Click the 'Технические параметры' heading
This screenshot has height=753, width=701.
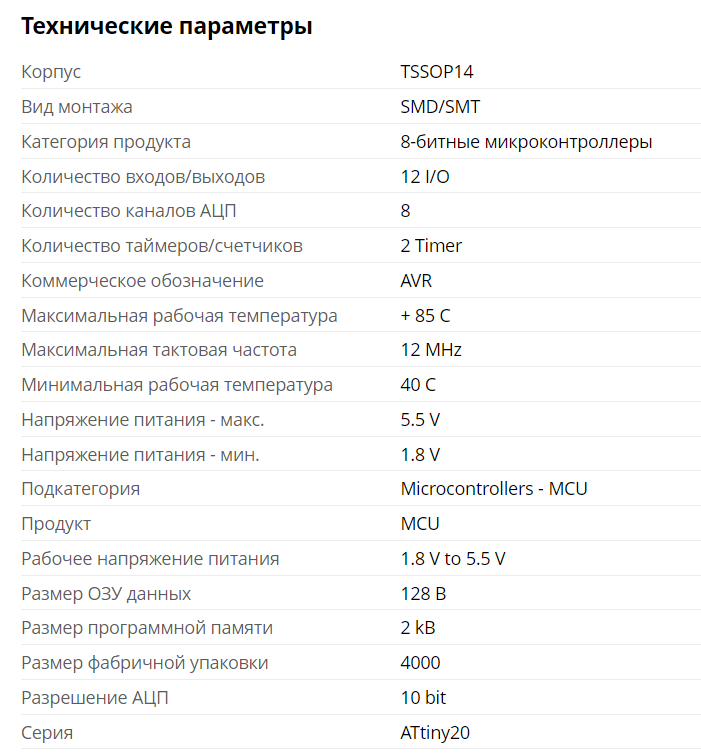(167, 26)
